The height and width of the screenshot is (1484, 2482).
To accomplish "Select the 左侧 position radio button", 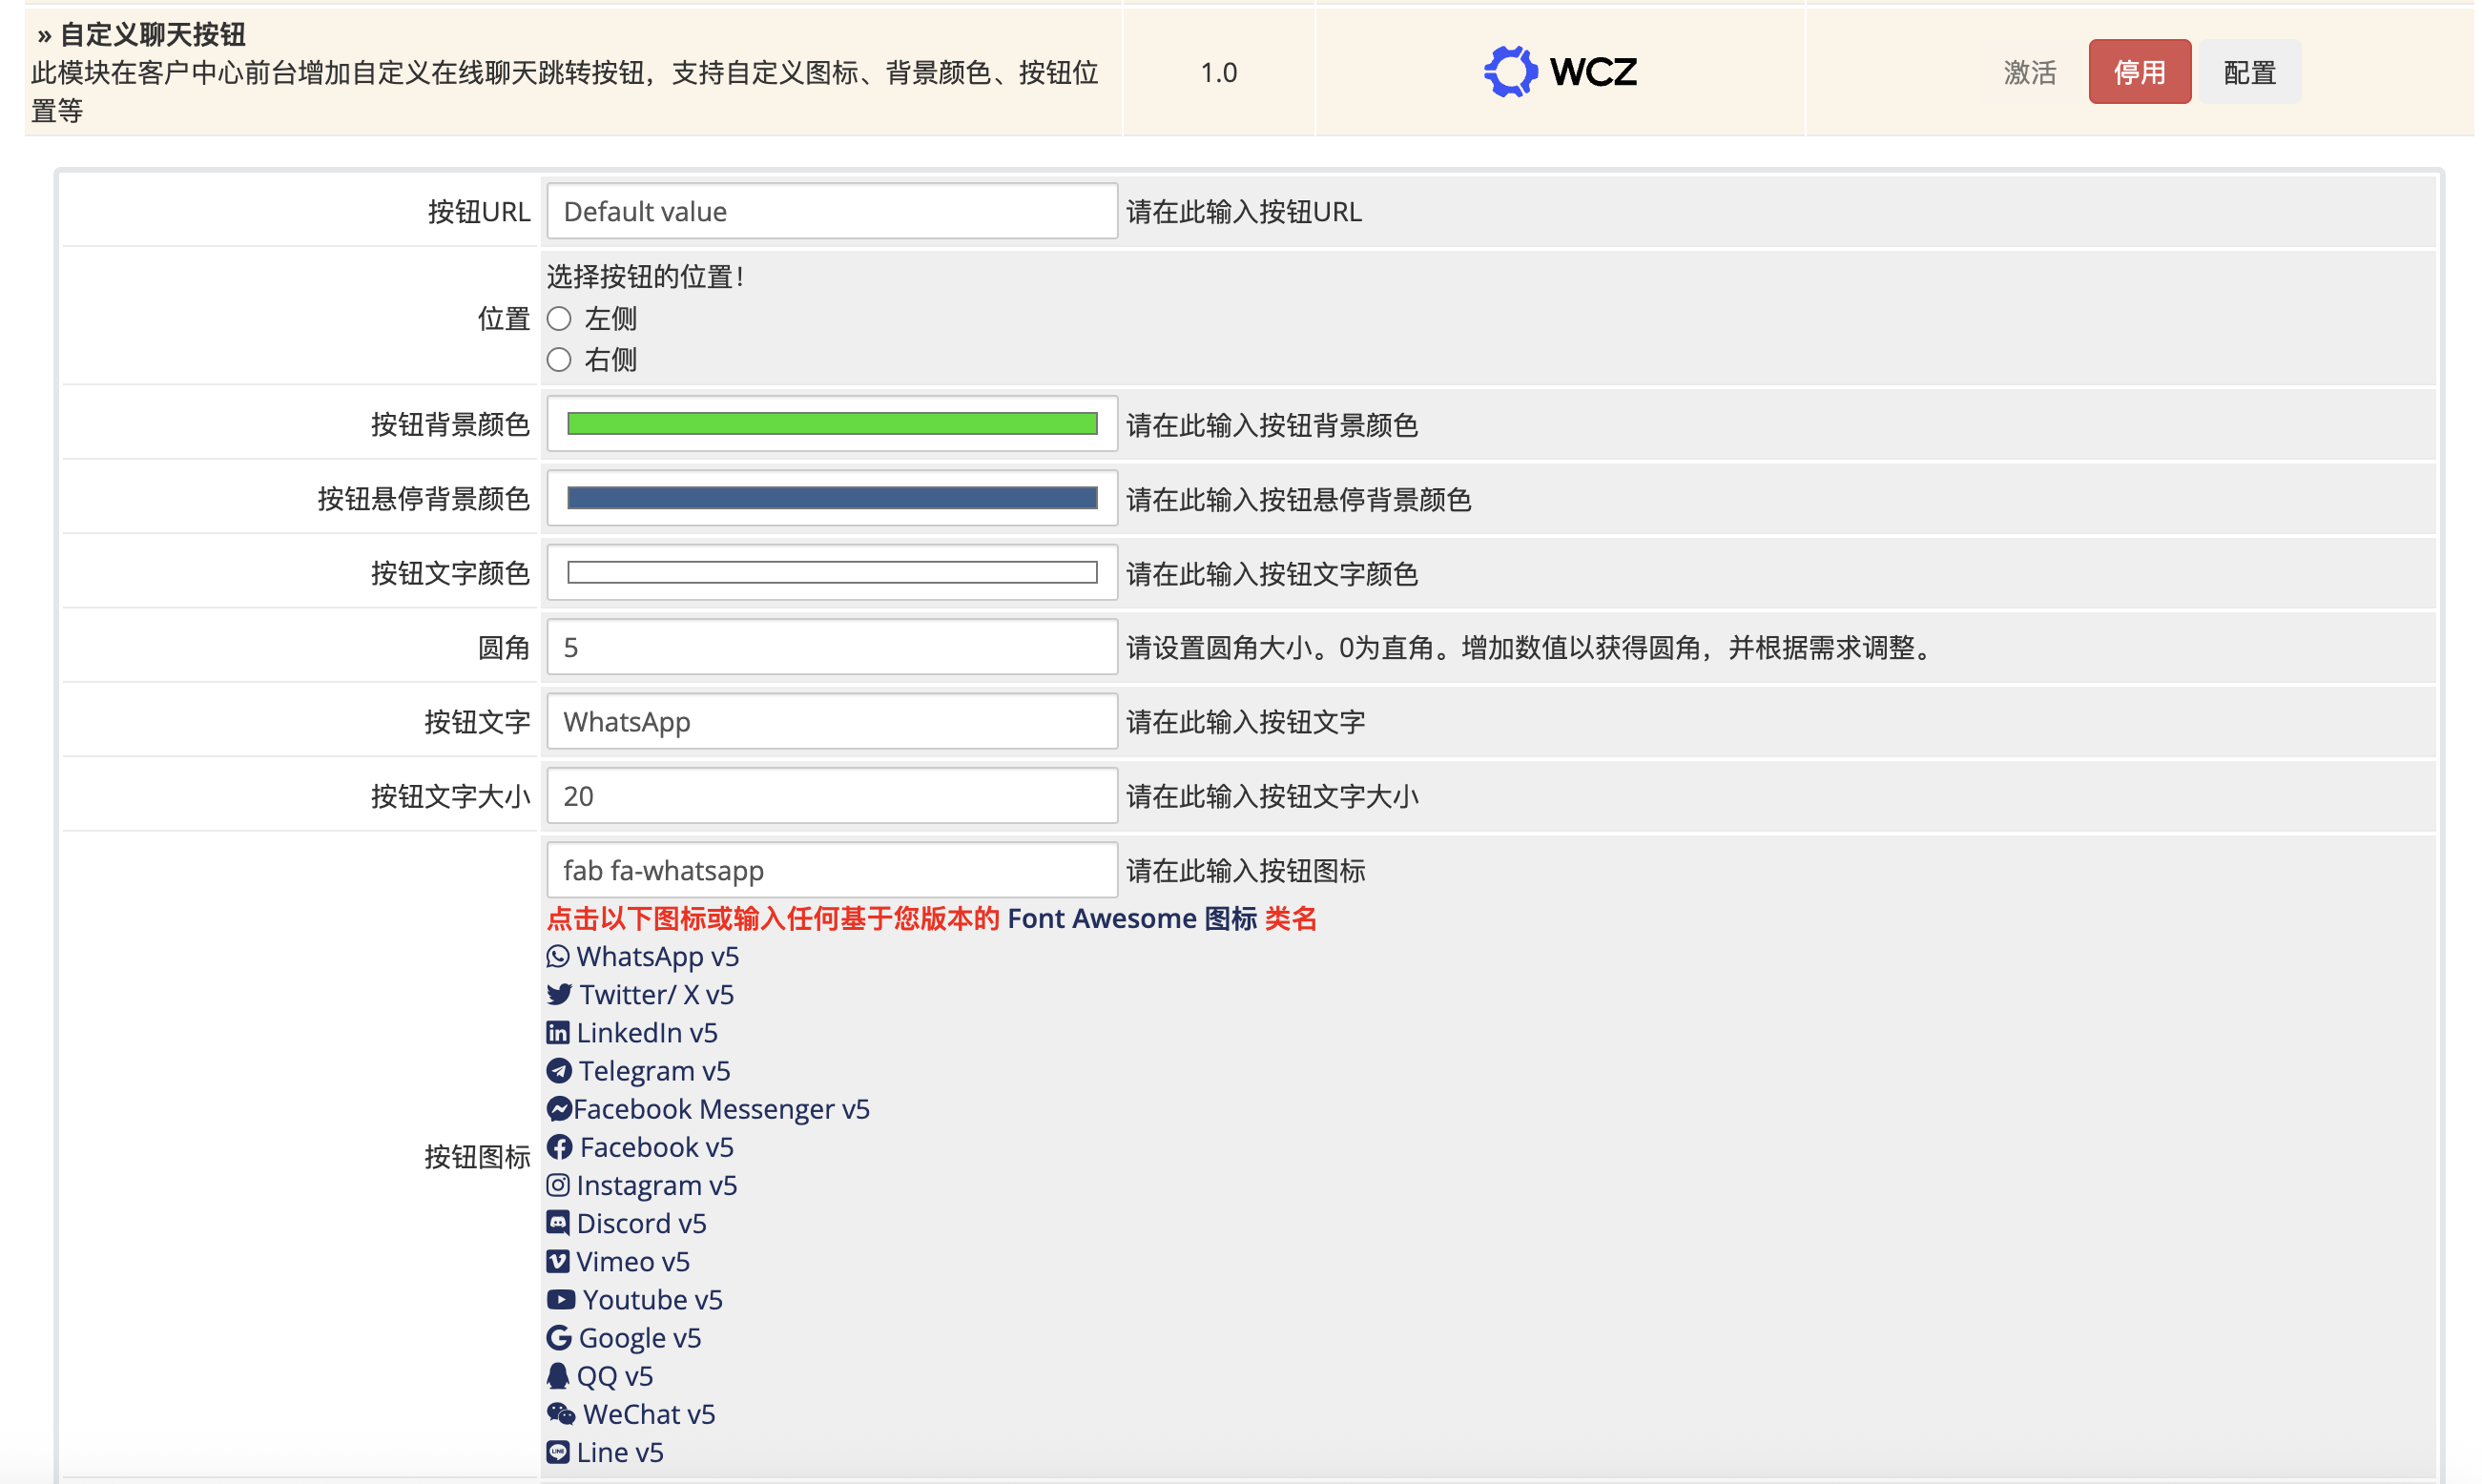I will point(559,319).
